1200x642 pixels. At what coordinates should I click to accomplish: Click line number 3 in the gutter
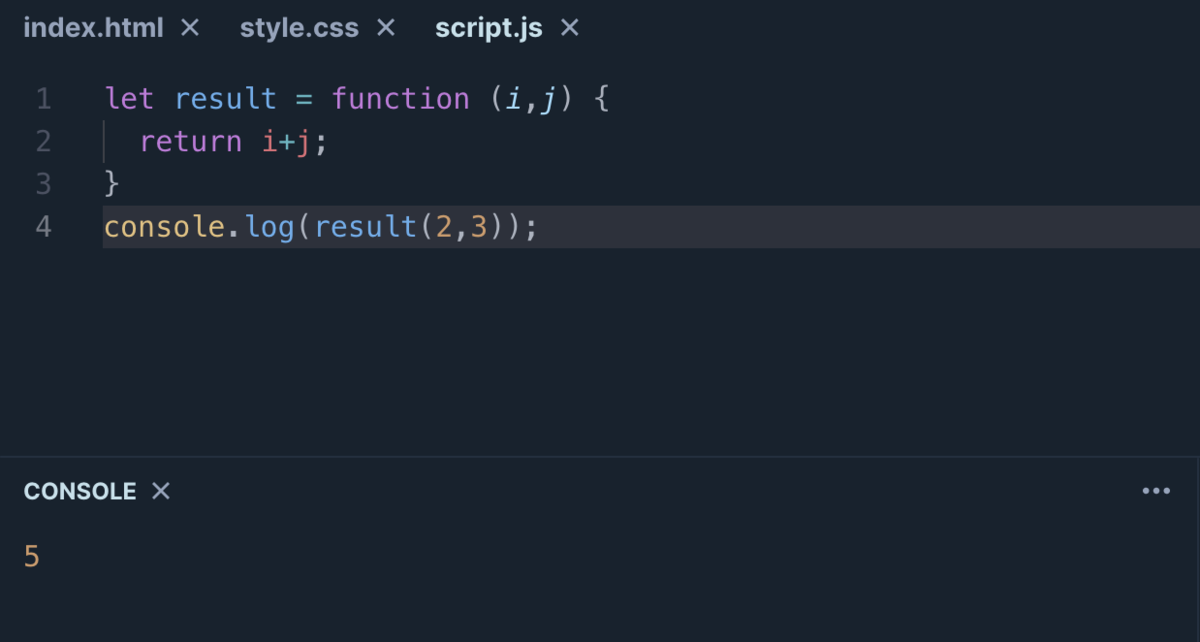click(43, 184)
